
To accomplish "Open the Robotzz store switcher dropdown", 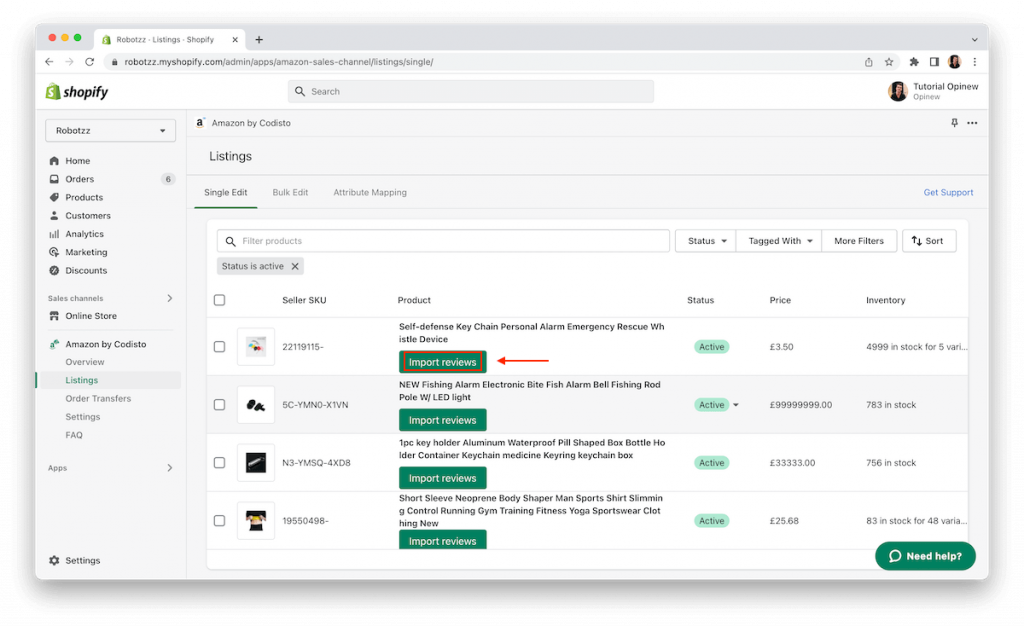I will [x=110, y=131].
